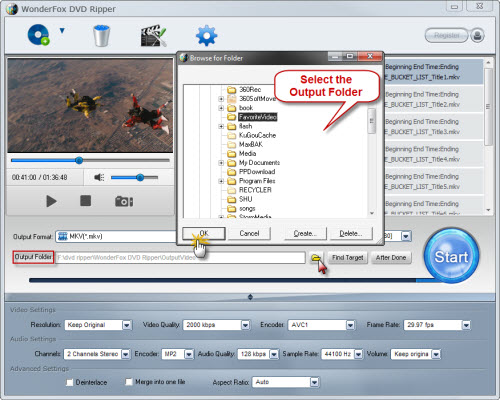This screenshot has height=400, width=500.
Task: Click the Find Target button
Action: pos(348,258)
